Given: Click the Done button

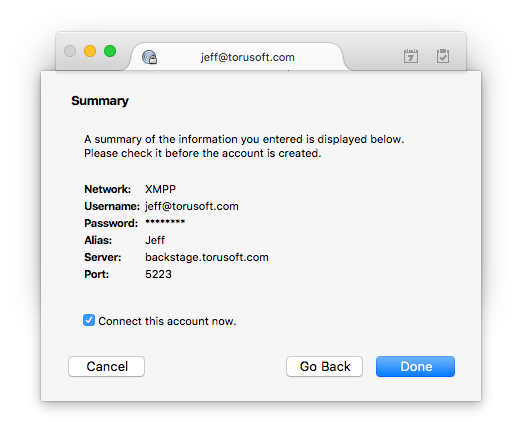Looking at the screenshot, I should pyautogui.click(x=415, y=366).
